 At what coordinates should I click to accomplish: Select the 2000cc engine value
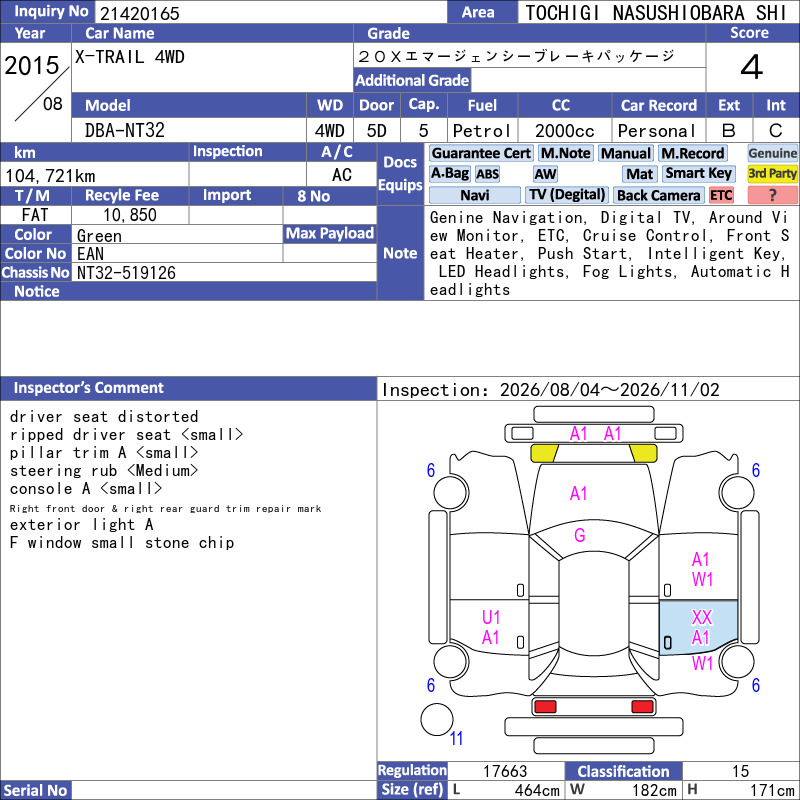pos(565,131)
